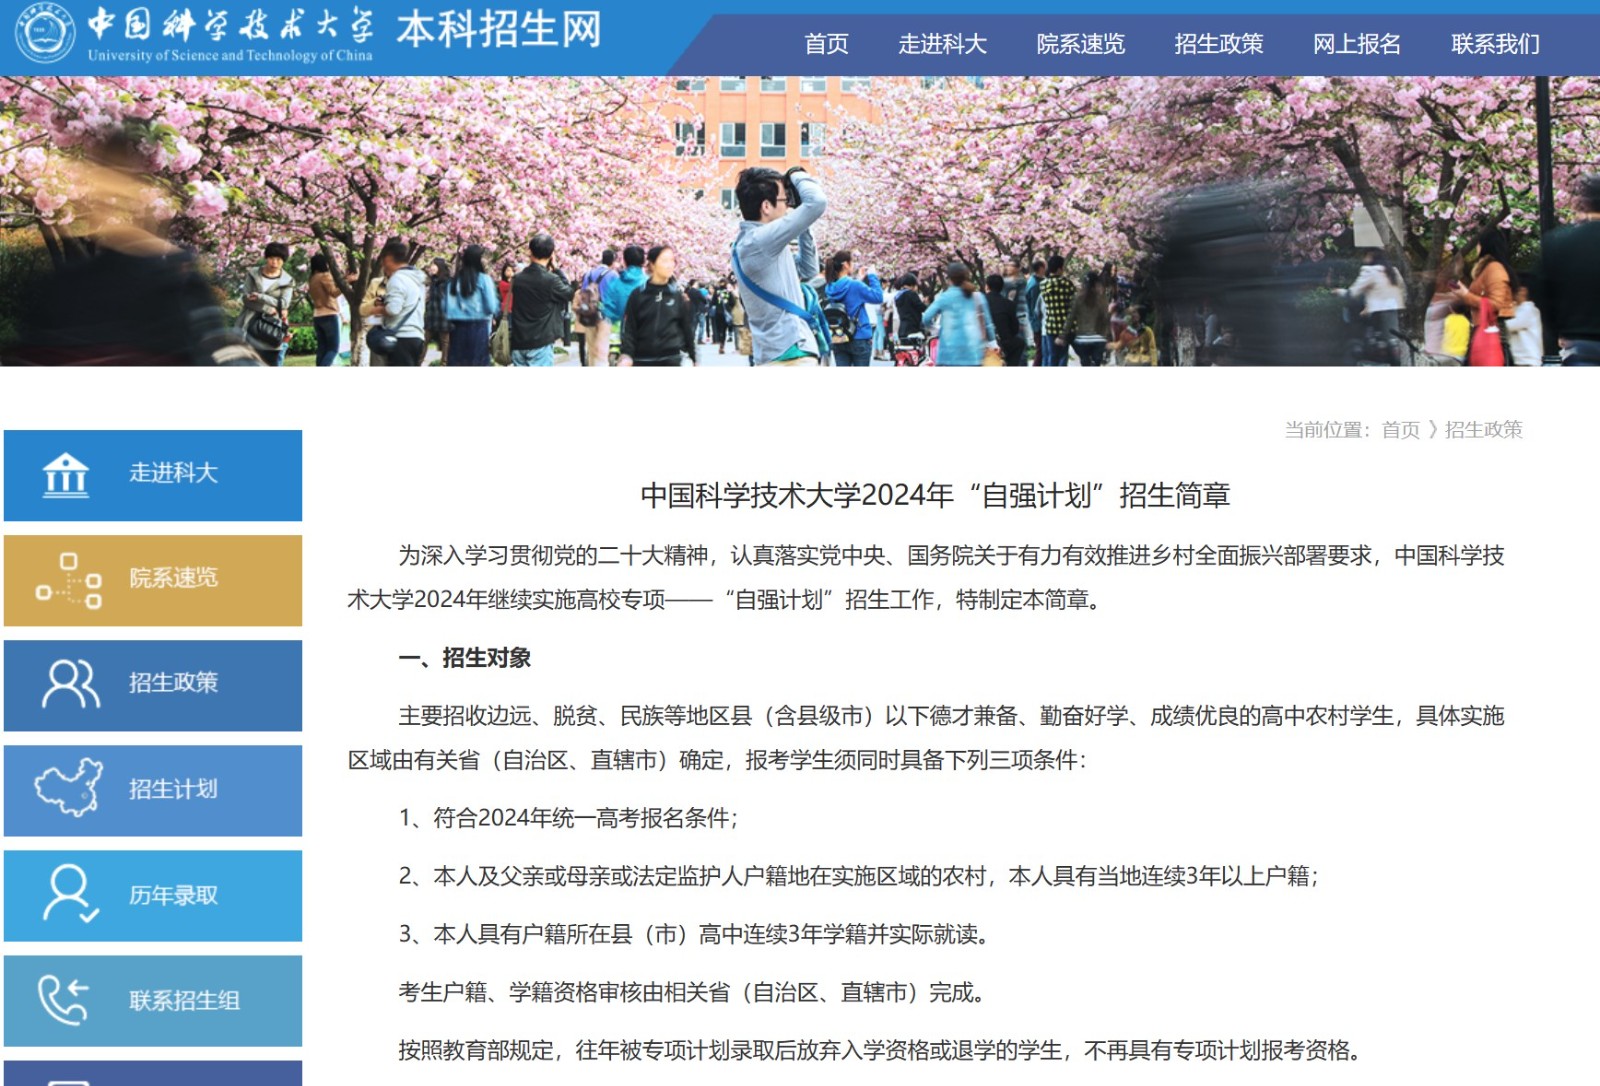1600x1086 pixels.
Task: Click the nodes icon for 院系速览
Action: point(68,580)
